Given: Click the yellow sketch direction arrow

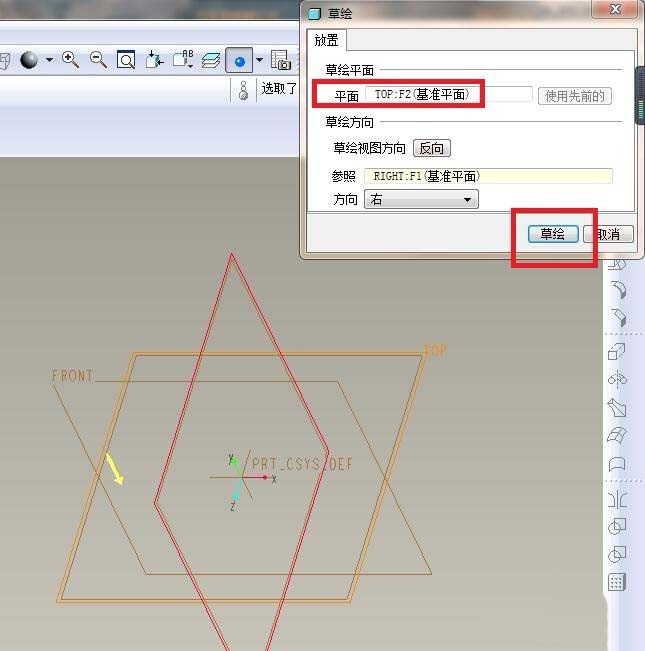Looking at the screenshot, I should 115,469.
